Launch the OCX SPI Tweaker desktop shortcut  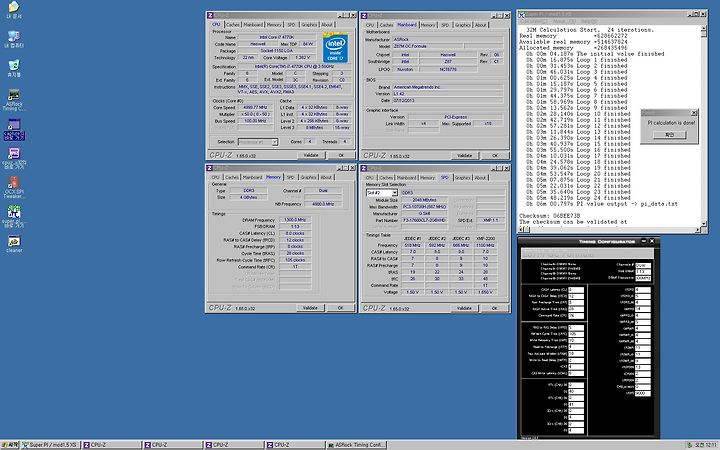[14, 188]
